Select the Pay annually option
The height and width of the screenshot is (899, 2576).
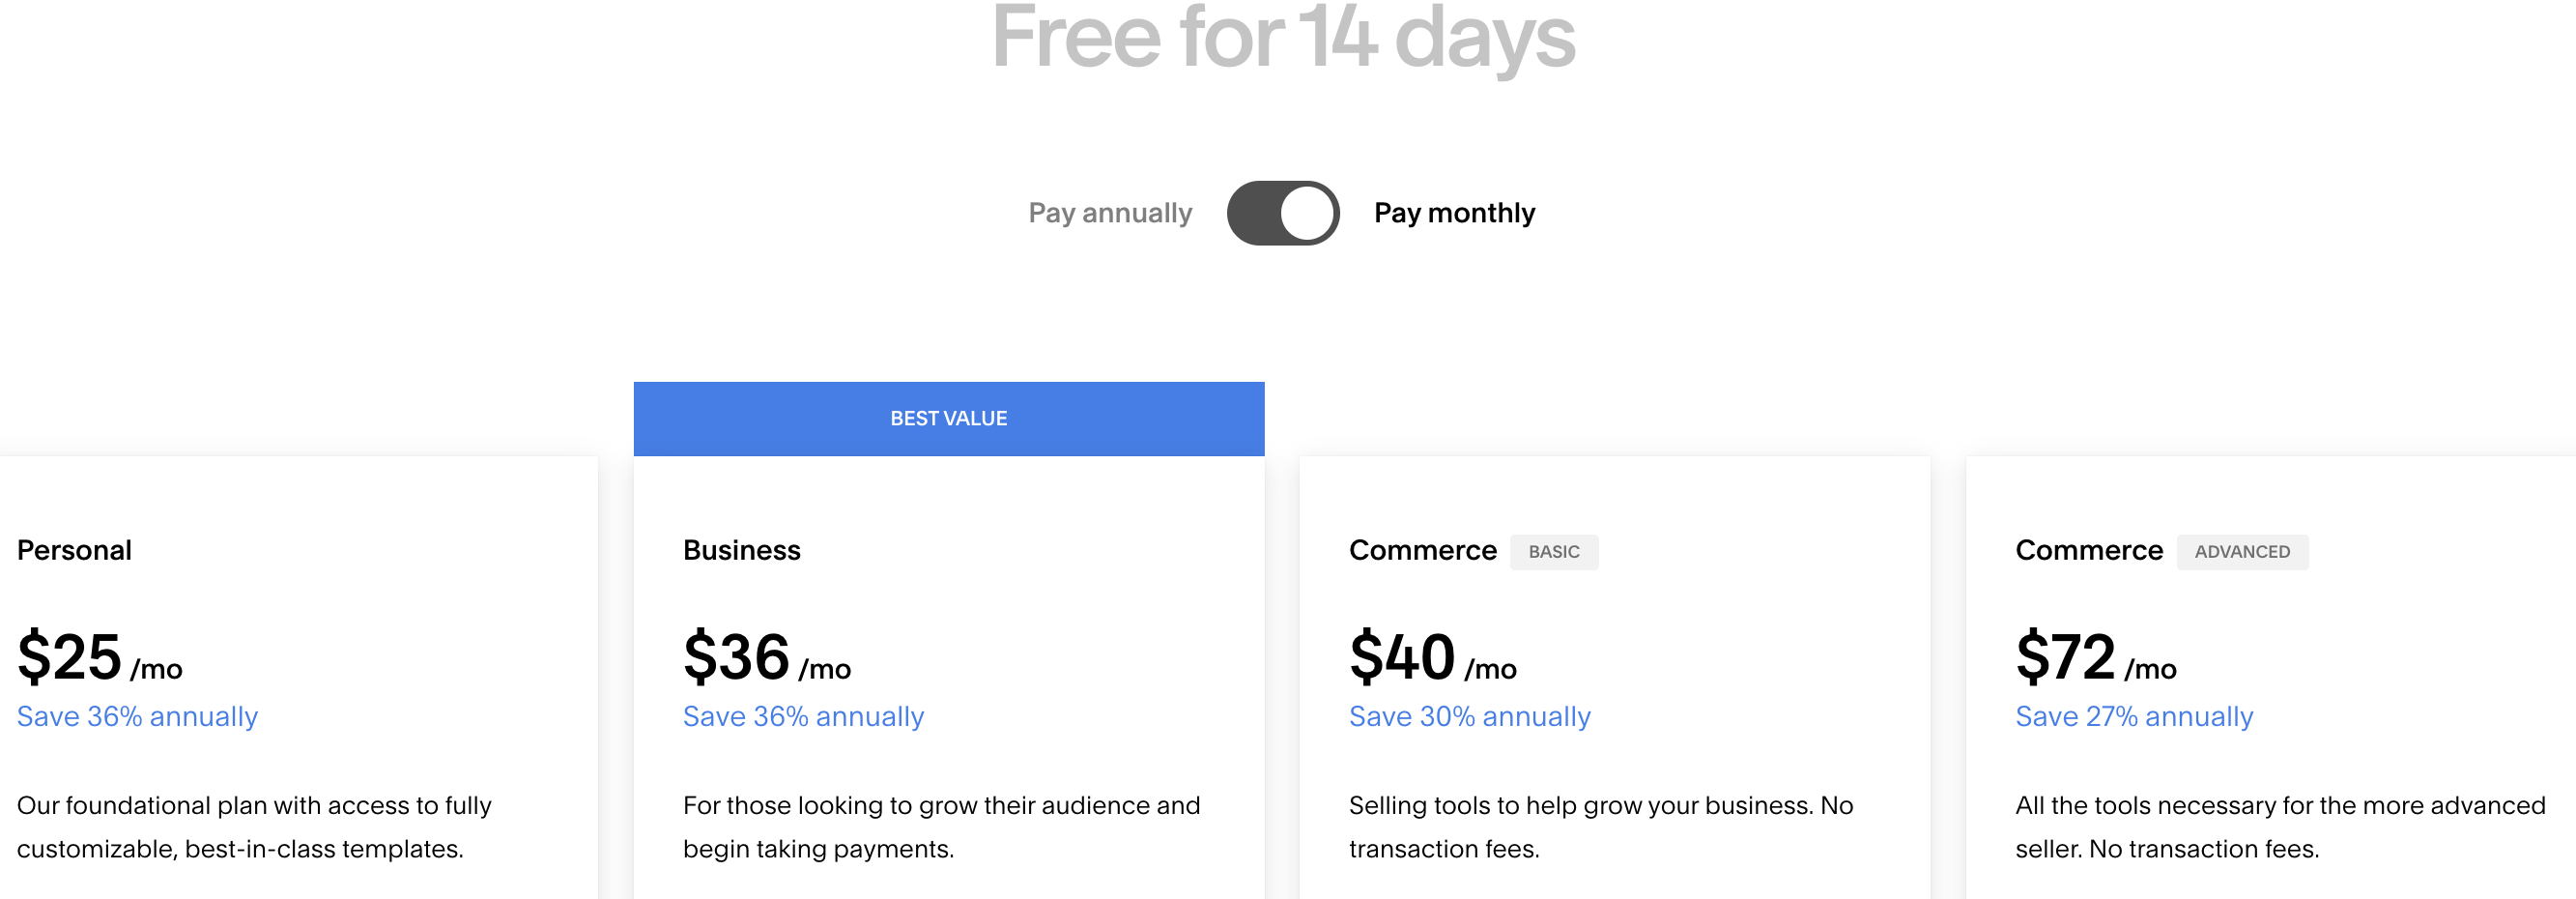(x=1110, y=213)
